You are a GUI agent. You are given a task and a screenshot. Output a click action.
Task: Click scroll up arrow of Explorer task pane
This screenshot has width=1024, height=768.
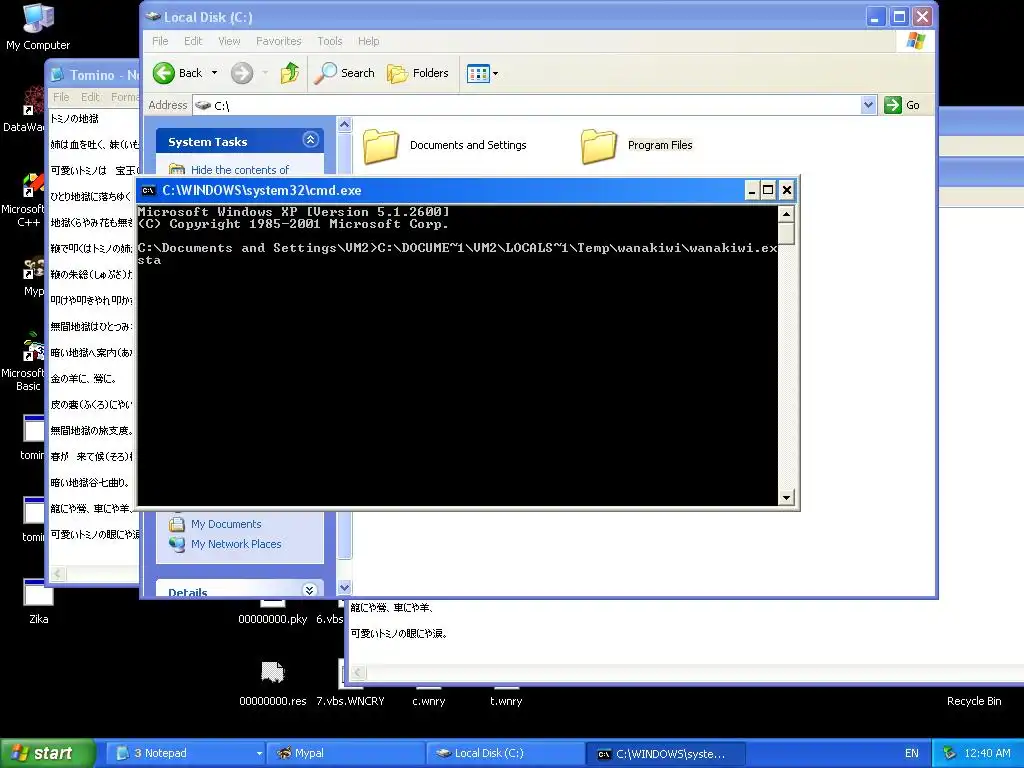345,124
